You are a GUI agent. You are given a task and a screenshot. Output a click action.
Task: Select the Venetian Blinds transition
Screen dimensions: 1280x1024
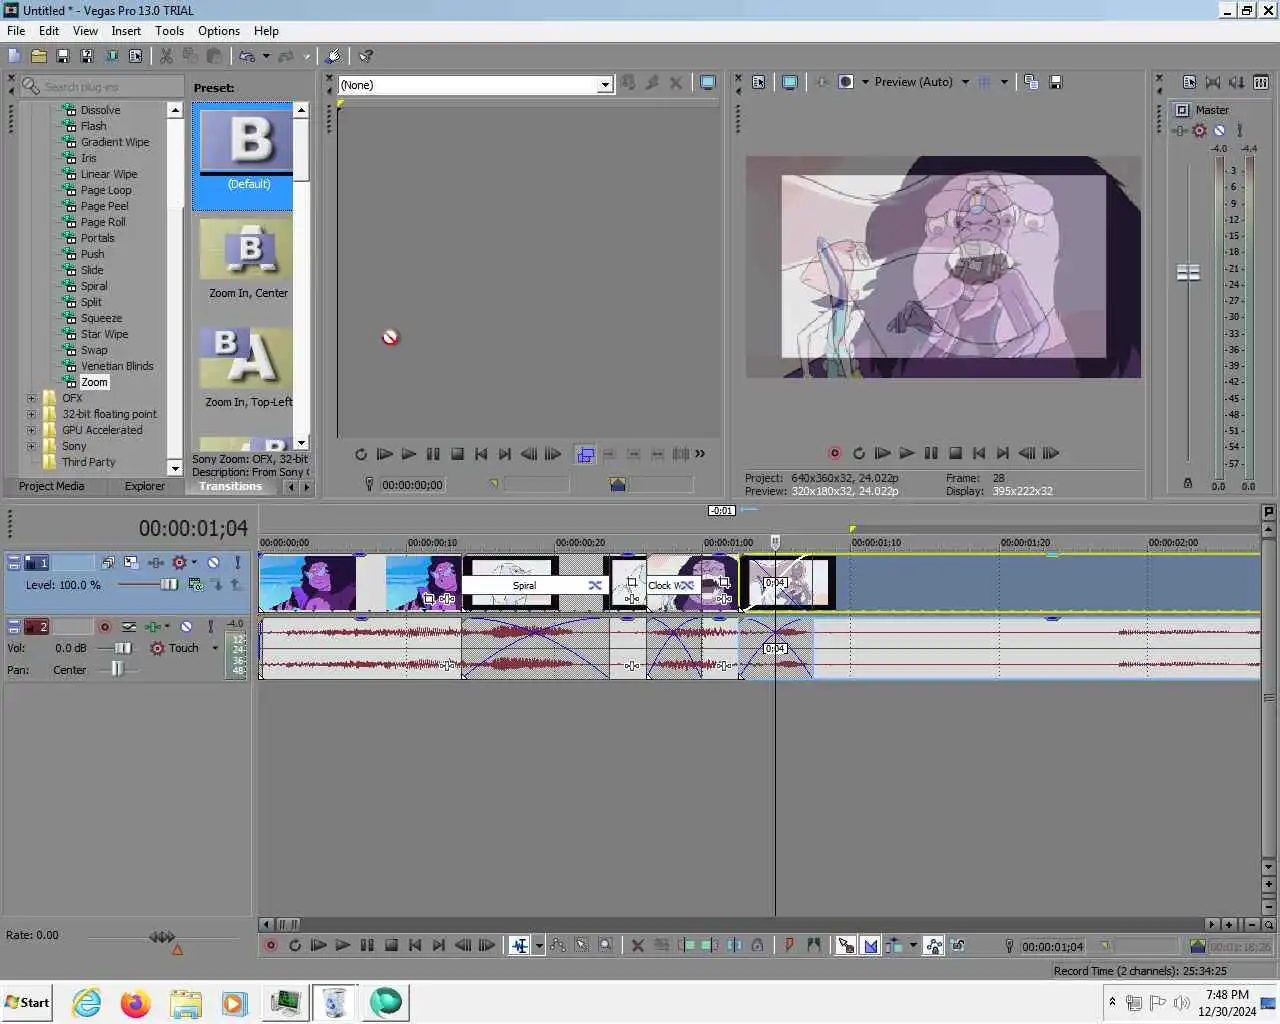pyautogui.click(x=117, y=366)
